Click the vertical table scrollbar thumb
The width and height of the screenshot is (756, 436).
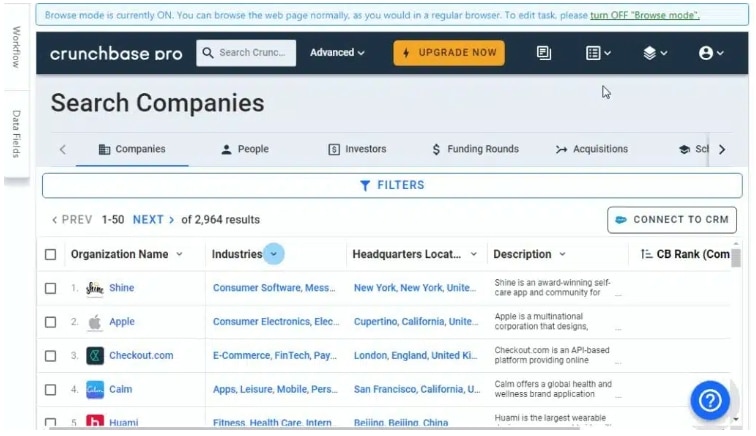(735, 258)
